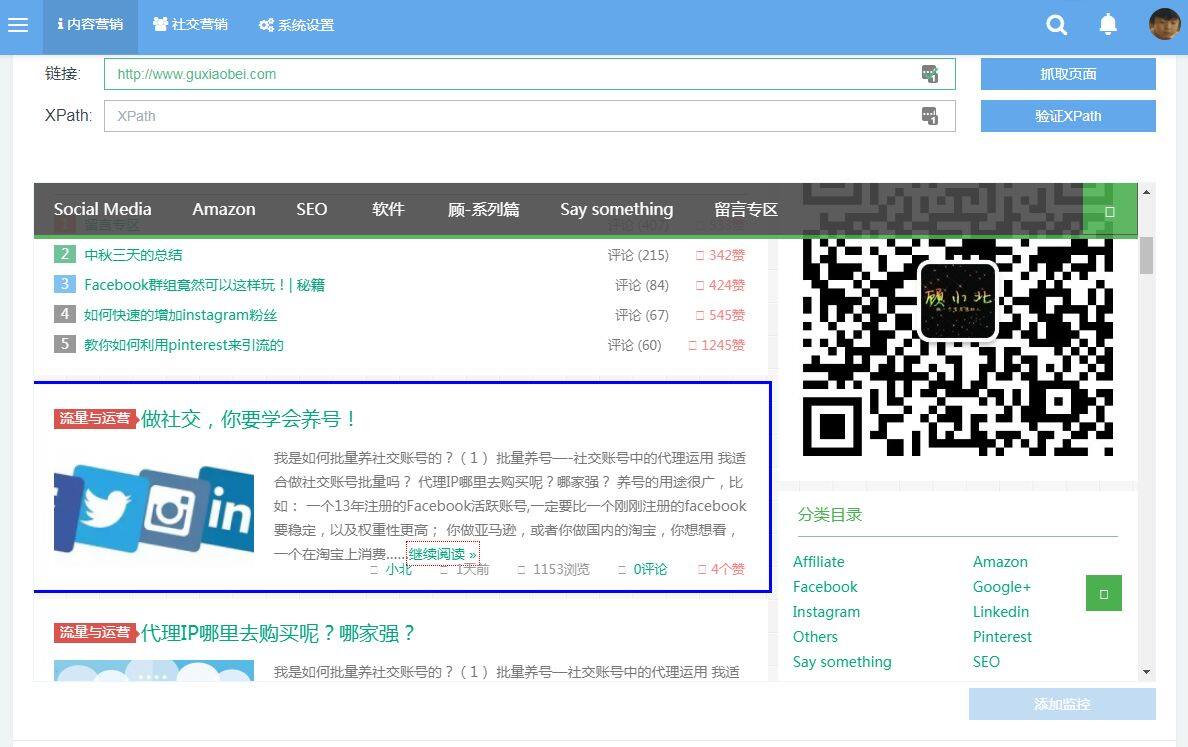Click the scrollbar up arrow
The image size is (1188, 747).
[x=1146, y=192]
